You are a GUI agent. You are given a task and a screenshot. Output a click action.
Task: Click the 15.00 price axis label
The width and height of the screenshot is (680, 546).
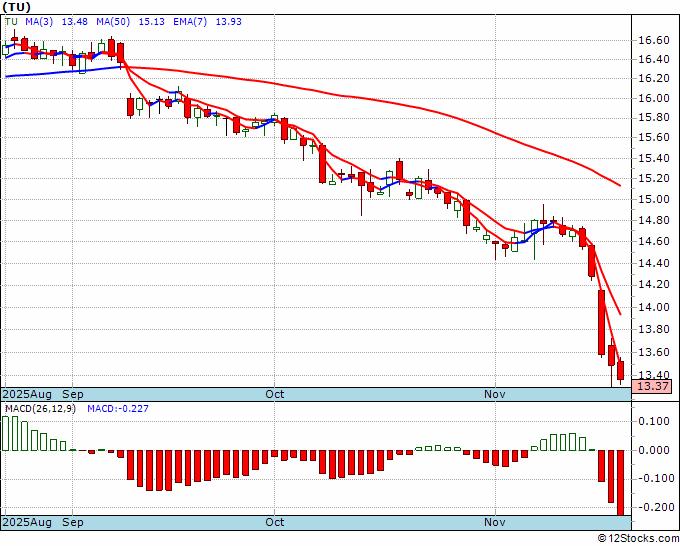point(654,199)
